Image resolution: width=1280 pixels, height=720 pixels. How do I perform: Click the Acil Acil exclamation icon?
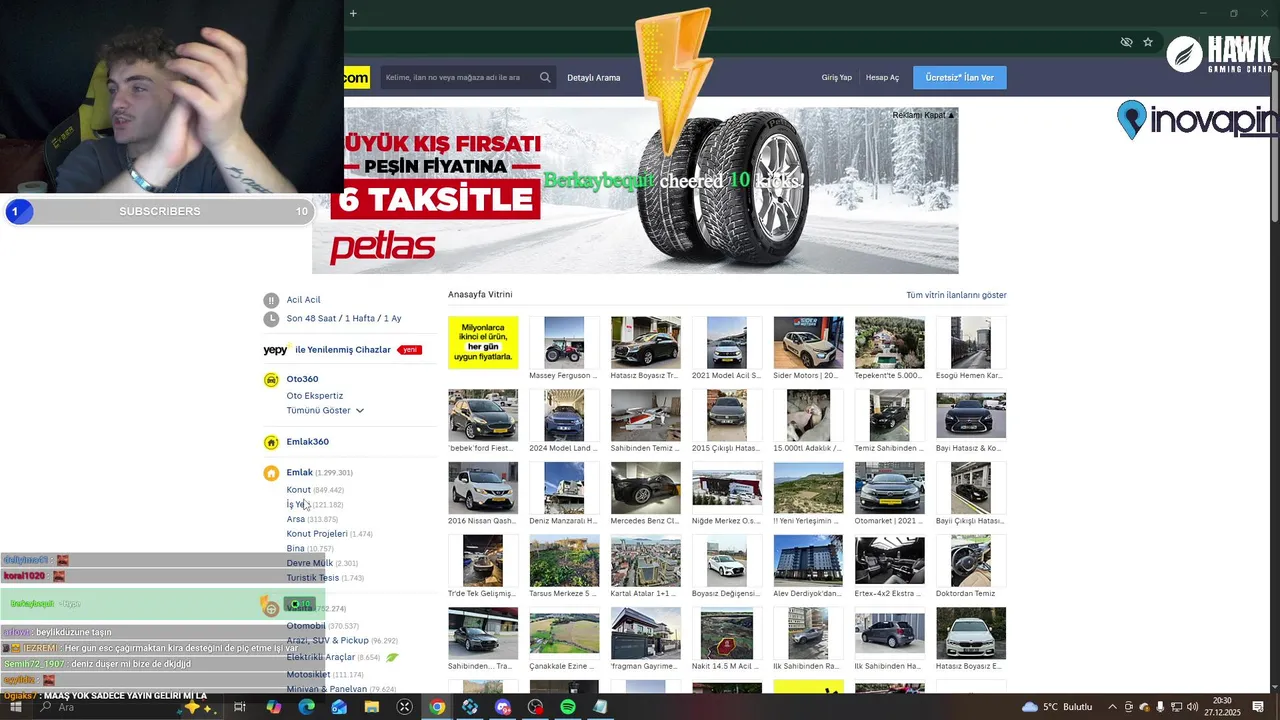[271, 300]
